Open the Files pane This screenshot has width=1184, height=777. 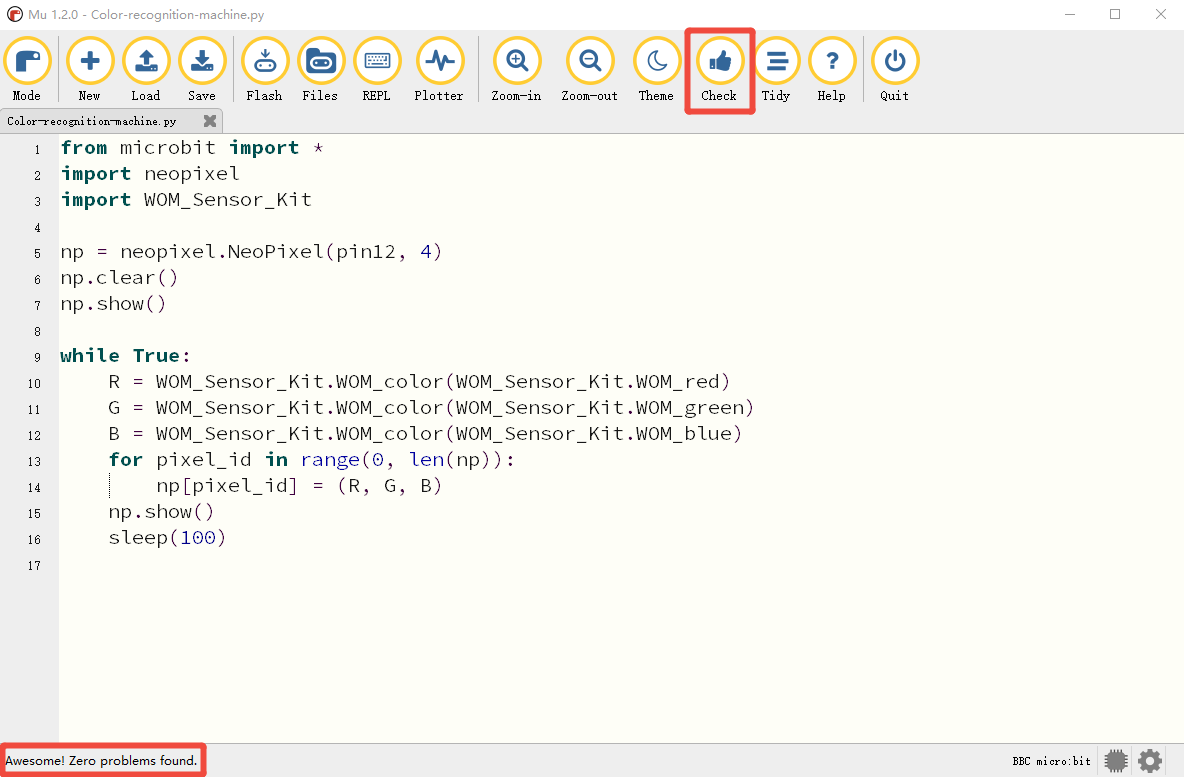point(320,69)
